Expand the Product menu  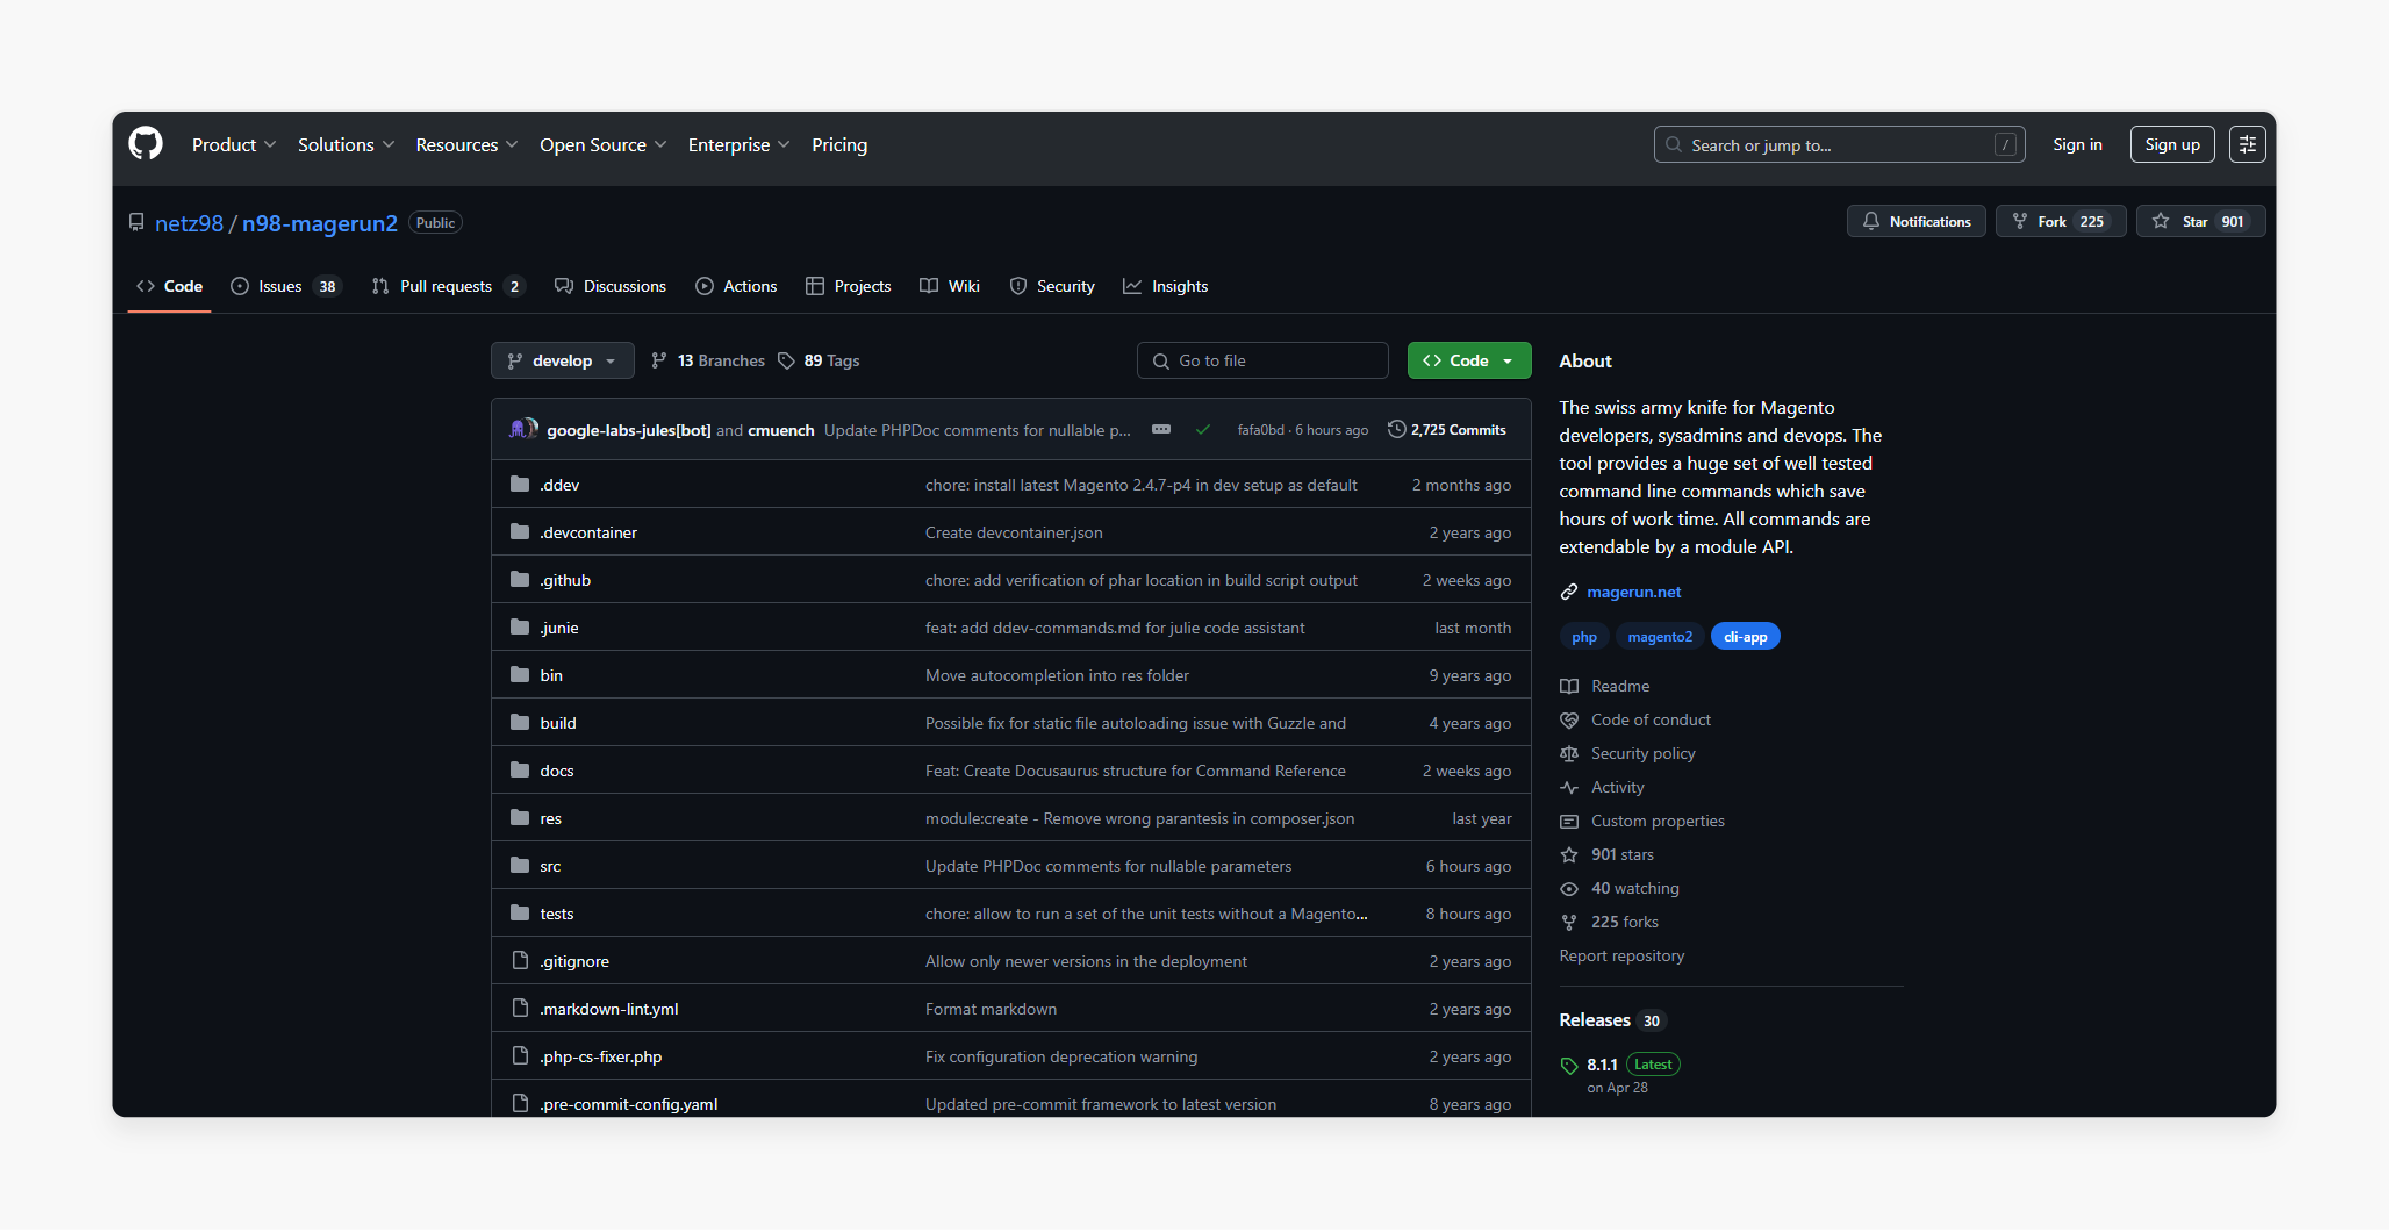point(233,145)
